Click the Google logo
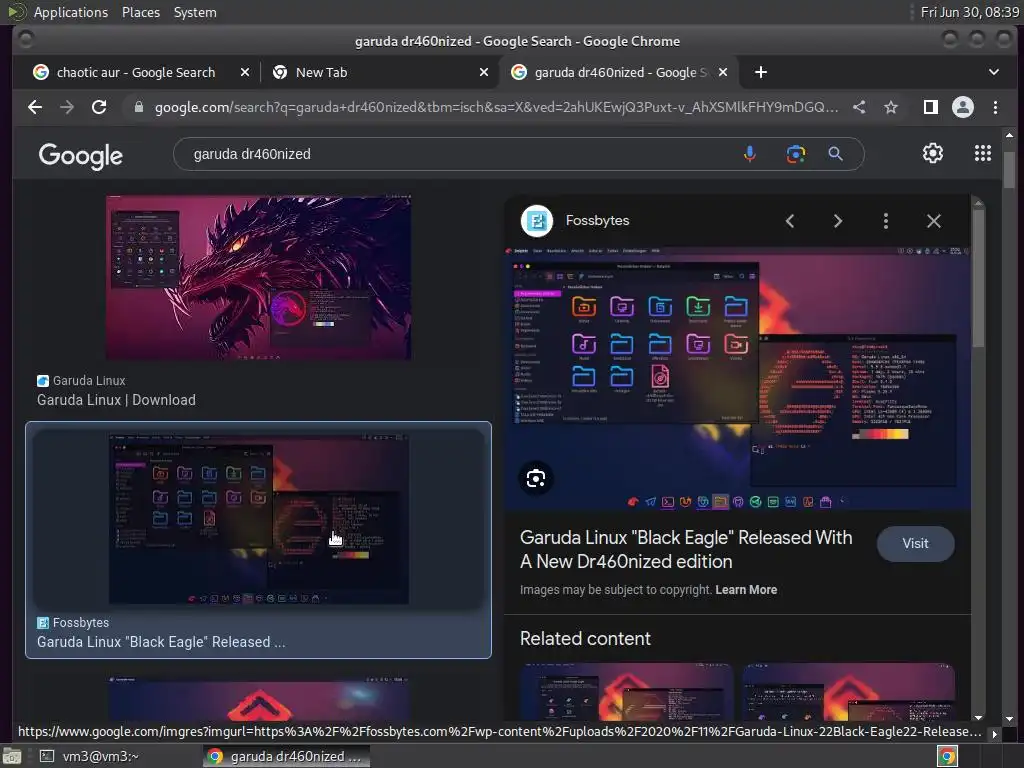This screenshot has width=1024, height=768. coord(80,155)
